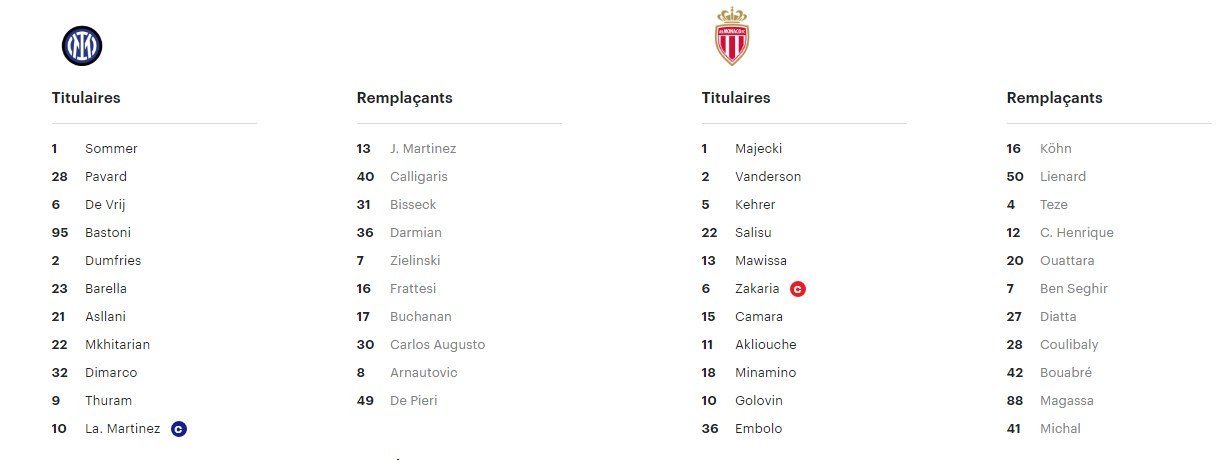Select Arnautovic on the Inter bench
Viewport: 1227px width, 460px height.
click(x=423, y=373)
